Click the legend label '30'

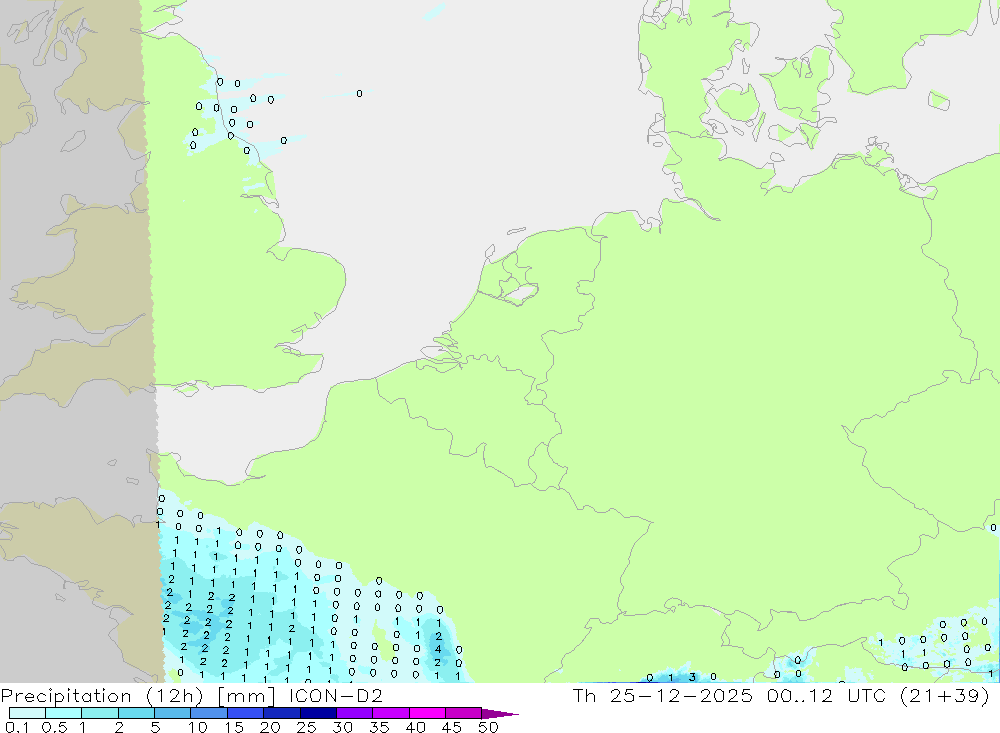point(342,727)
